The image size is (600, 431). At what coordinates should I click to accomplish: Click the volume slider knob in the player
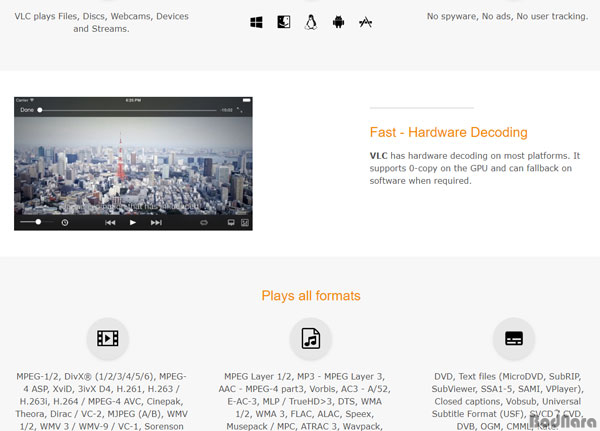tap(38, 222)
